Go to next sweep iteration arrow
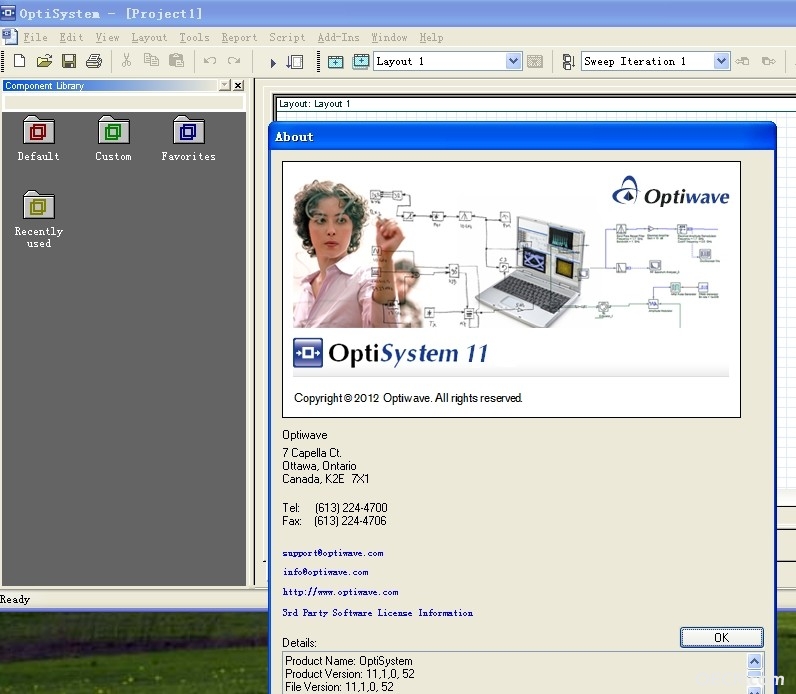 point(769,61)
